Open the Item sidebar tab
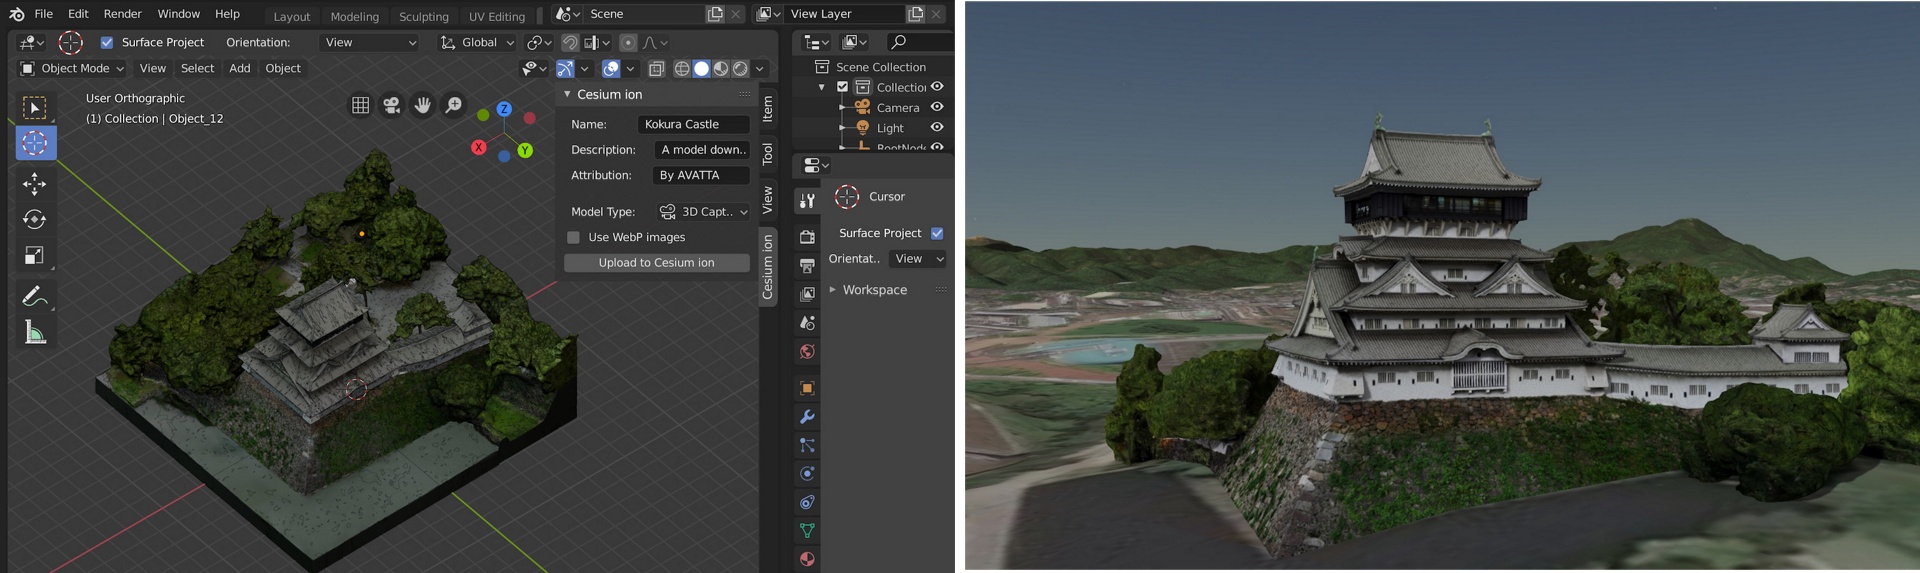Image resolution: width=1920 pixels, height=573 pixels. (x=768, y=108)
